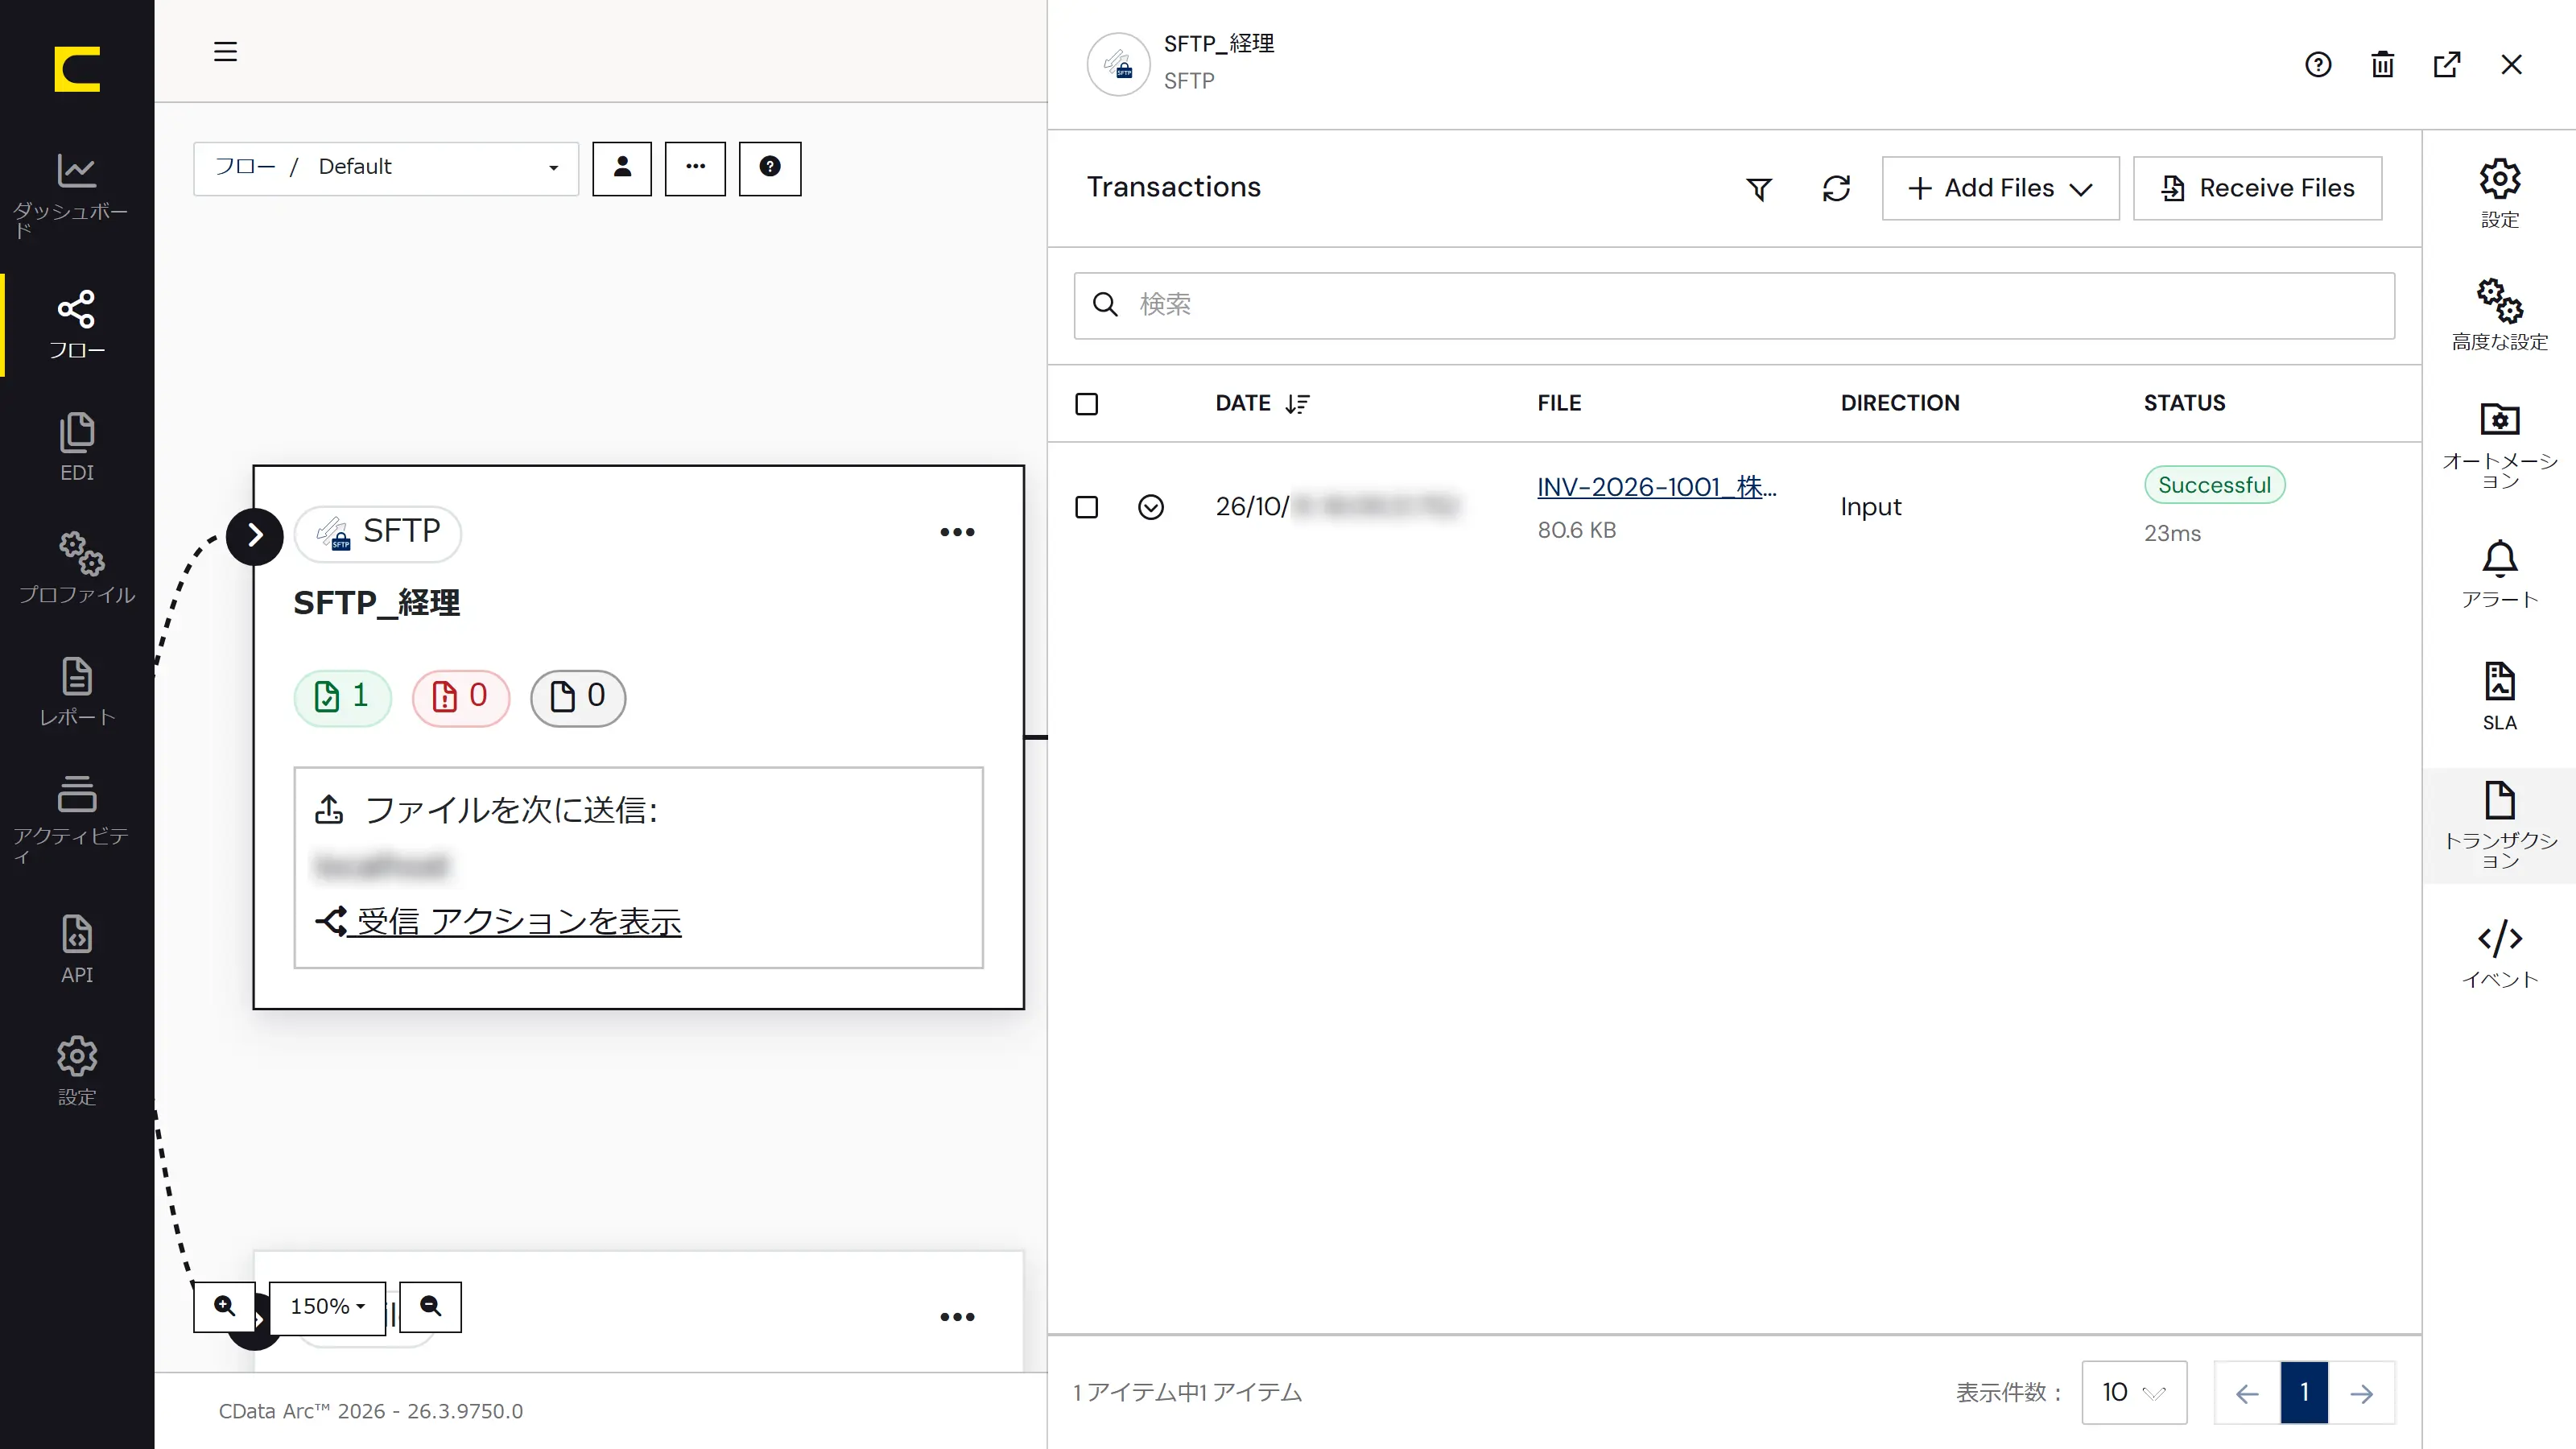Open the ダッシュボード dashboard page
Image resolution: width=2576 pixels, height=1449 pixels.
[76, 195]
